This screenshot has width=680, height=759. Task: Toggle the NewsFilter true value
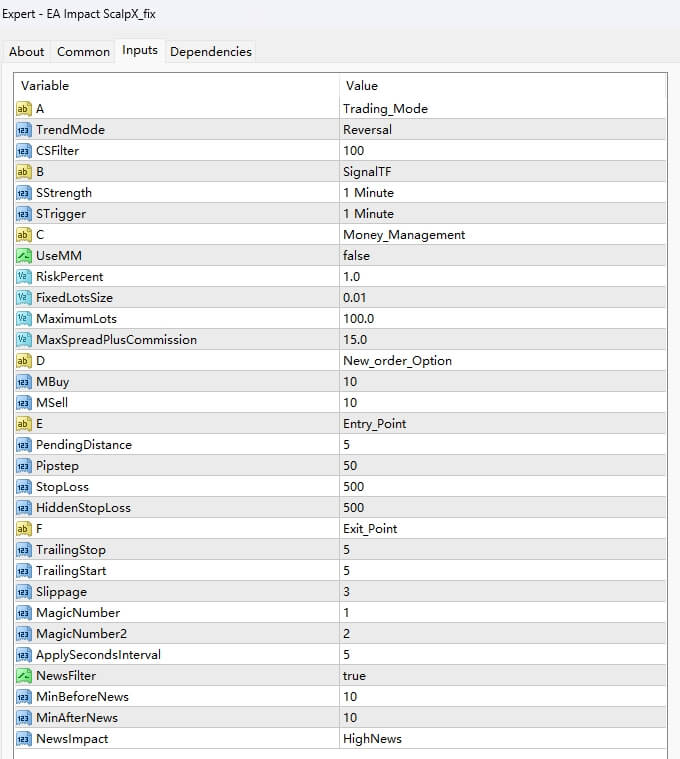354,675
